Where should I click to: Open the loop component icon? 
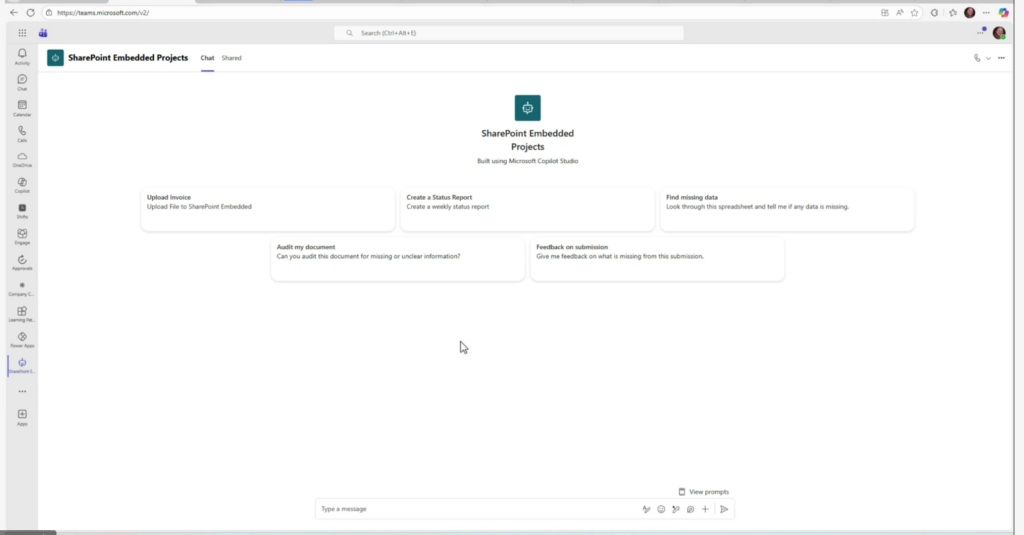pos(690,509)
